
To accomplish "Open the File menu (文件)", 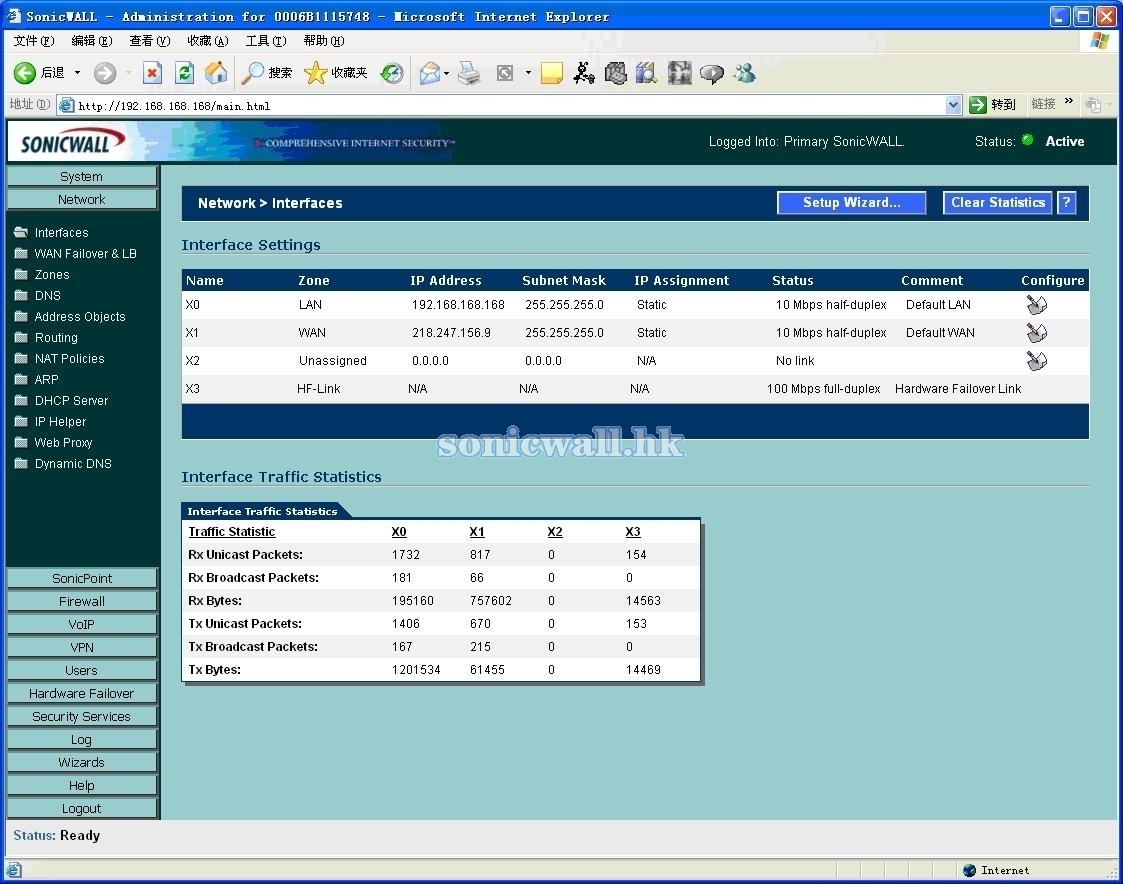I will click(34, 41).
